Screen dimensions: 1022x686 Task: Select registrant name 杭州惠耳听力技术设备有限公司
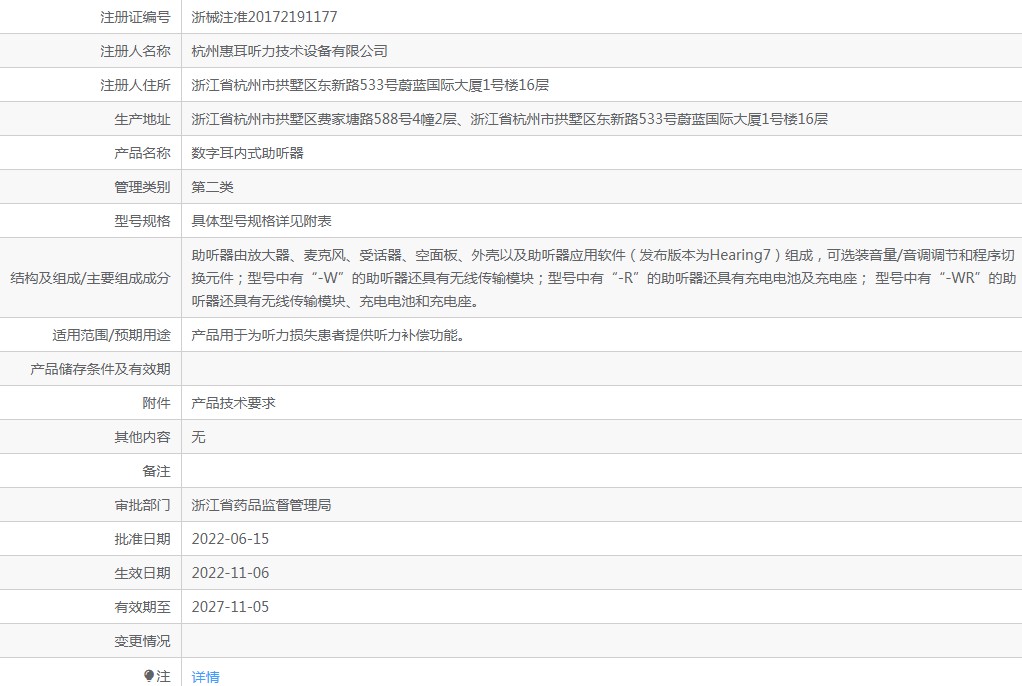pos(289,51)
